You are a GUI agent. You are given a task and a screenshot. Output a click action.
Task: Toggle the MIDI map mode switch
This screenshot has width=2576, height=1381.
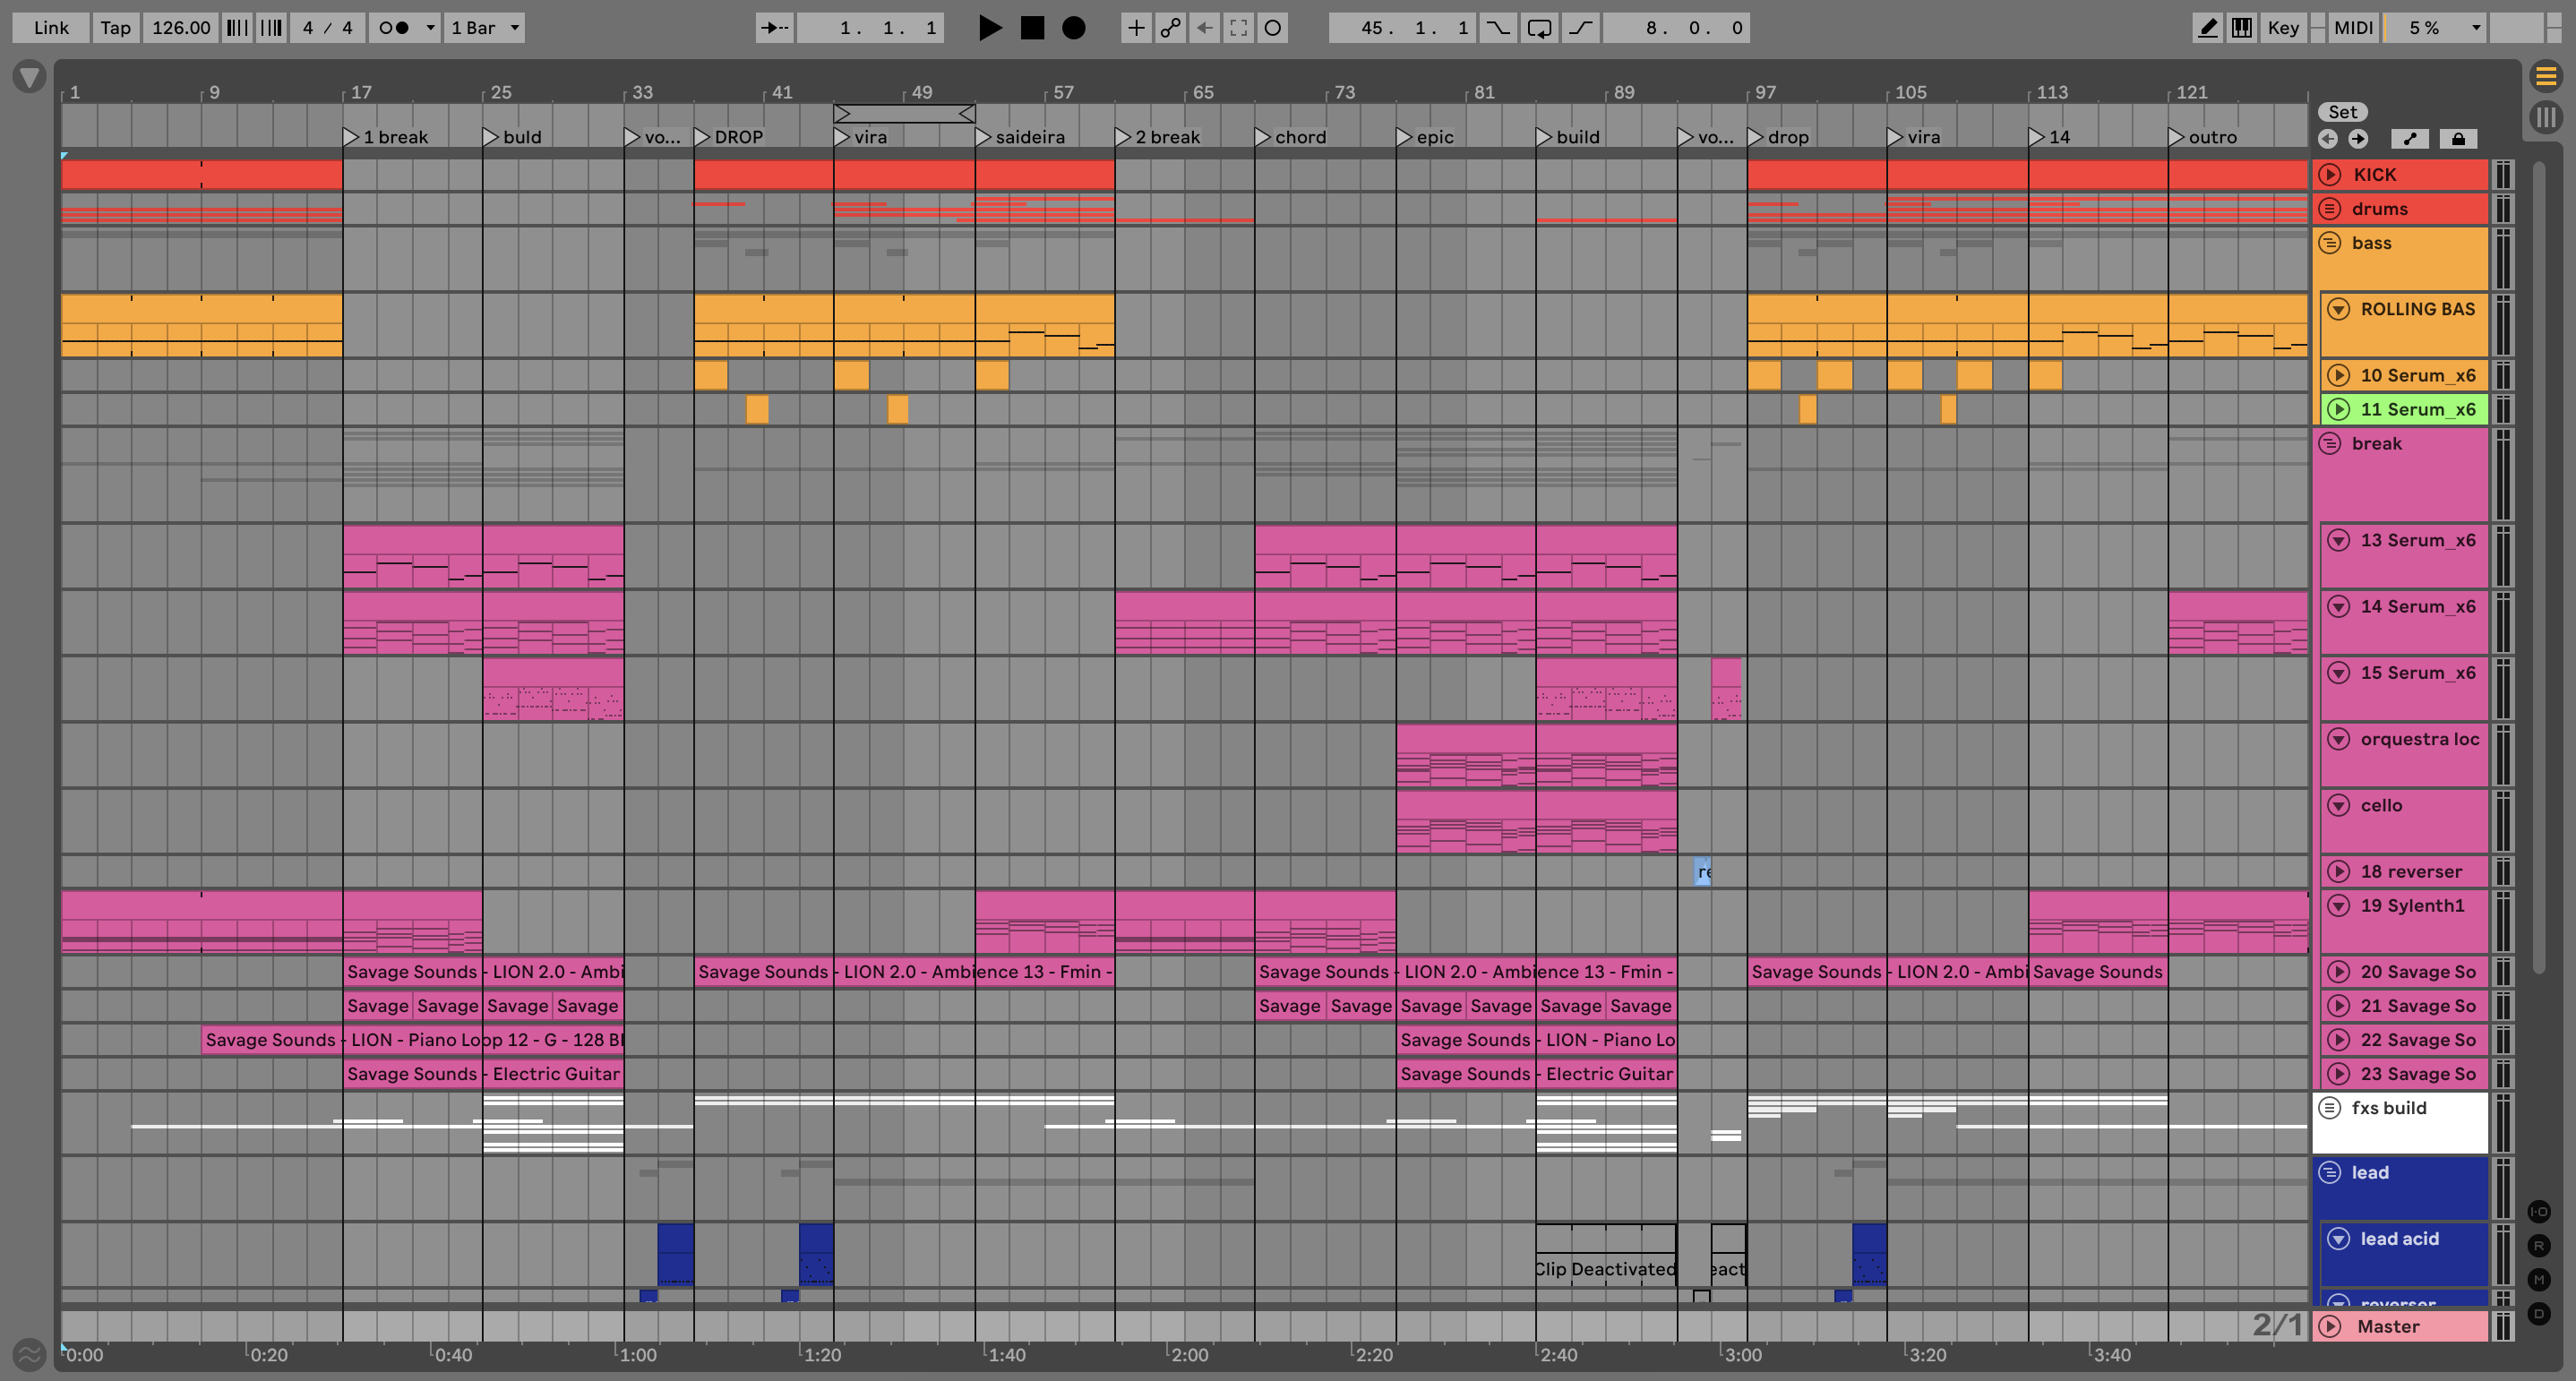tap(2353, 28)
